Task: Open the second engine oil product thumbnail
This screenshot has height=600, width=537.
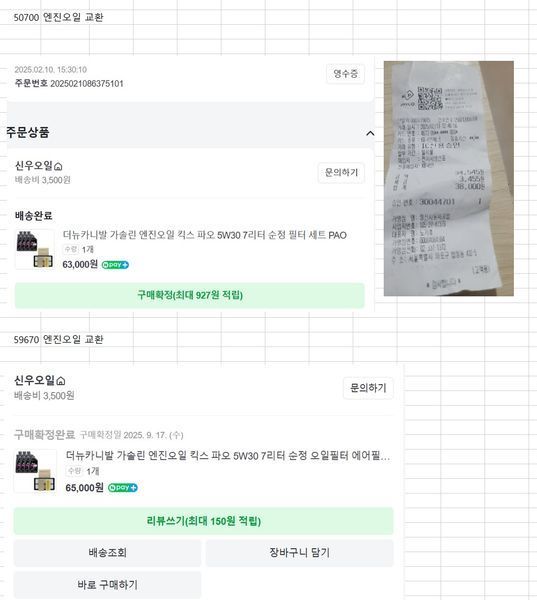Action: click(x=35, y=471)
